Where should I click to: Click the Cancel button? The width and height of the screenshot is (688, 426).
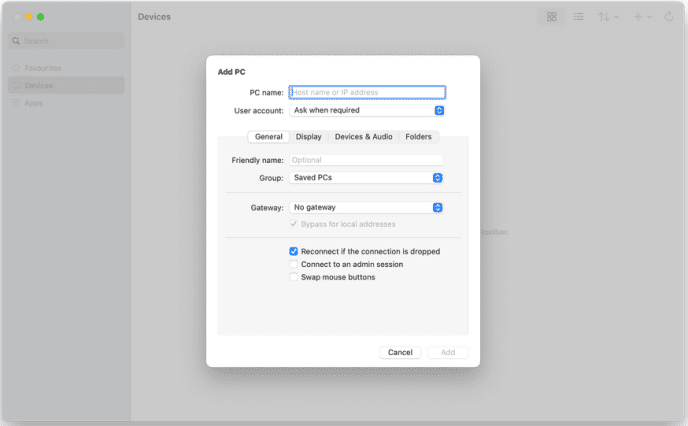(x=400, y=353)
